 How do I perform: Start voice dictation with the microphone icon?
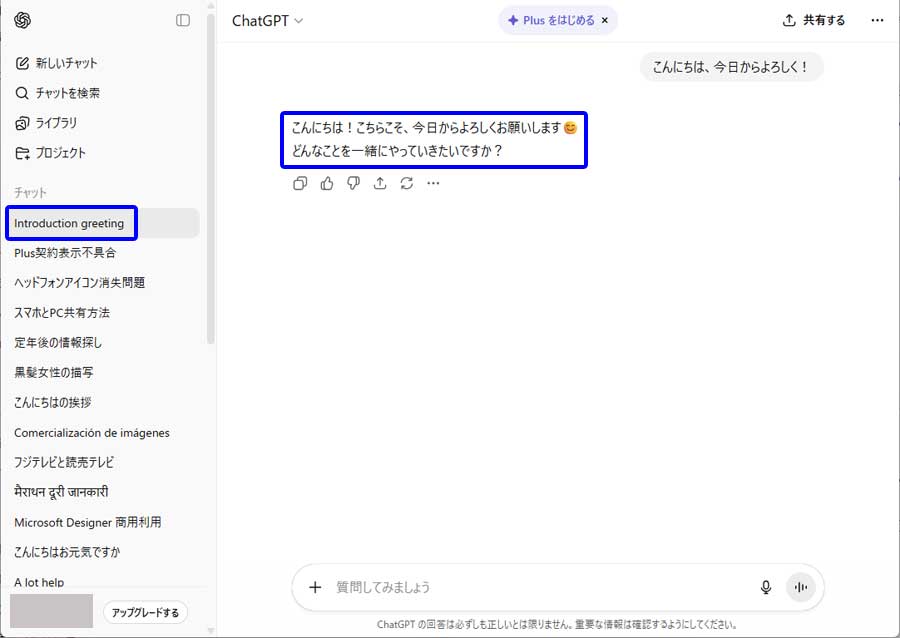766,587
